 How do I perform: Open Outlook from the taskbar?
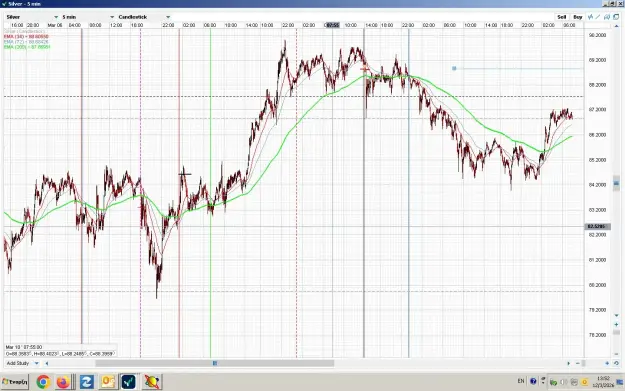pyautogui.click(x=108, y=382)
